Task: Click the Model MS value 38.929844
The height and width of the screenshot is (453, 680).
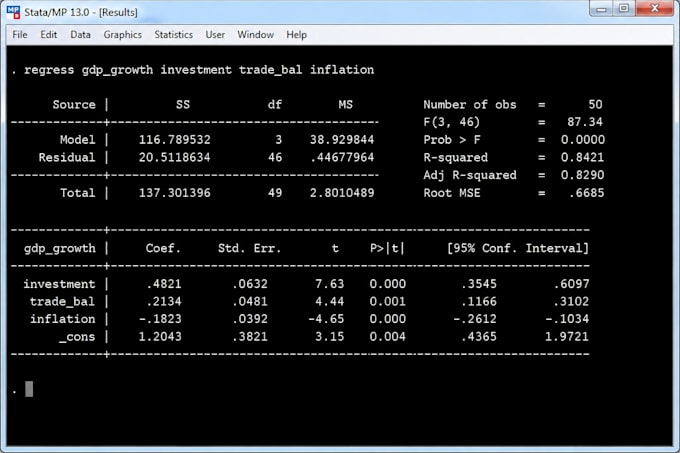Action: tap(342, 140)
